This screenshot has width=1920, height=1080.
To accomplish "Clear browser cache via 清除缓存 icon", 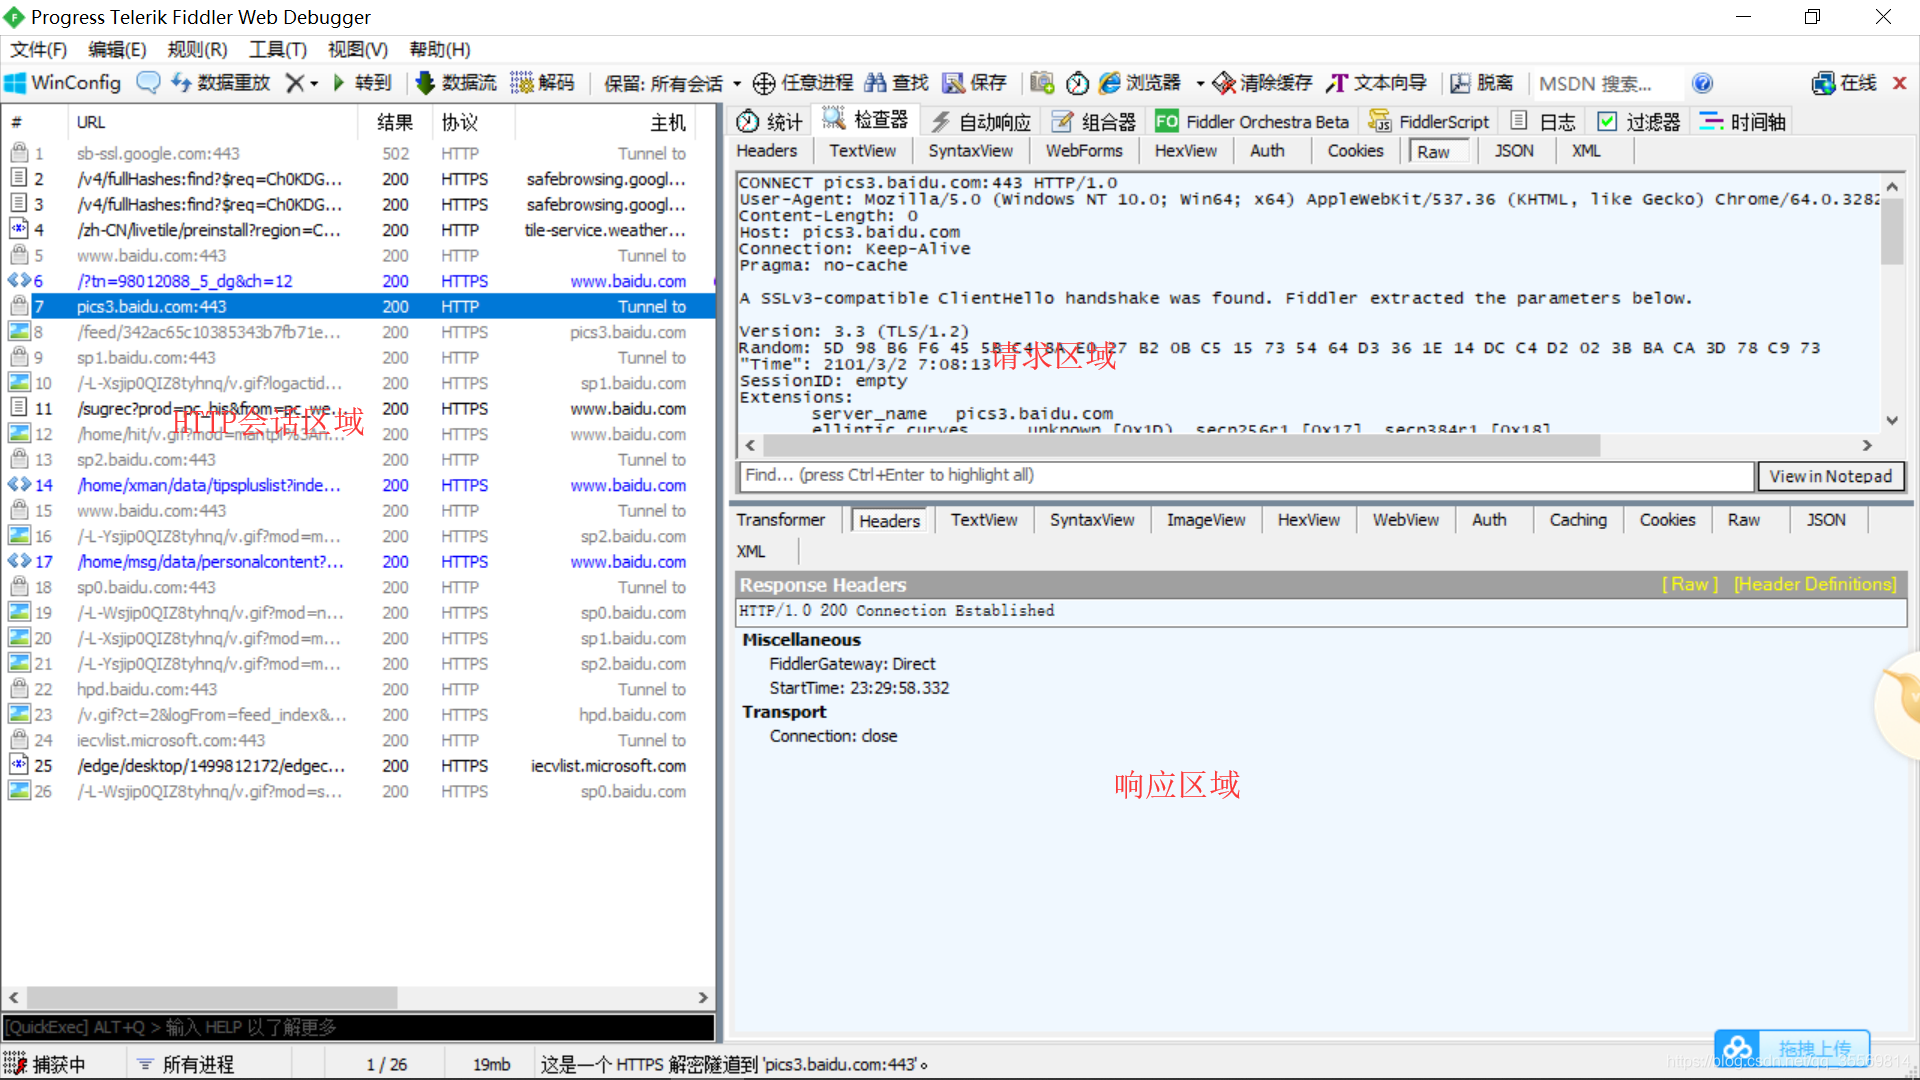I will [1261, 82].
